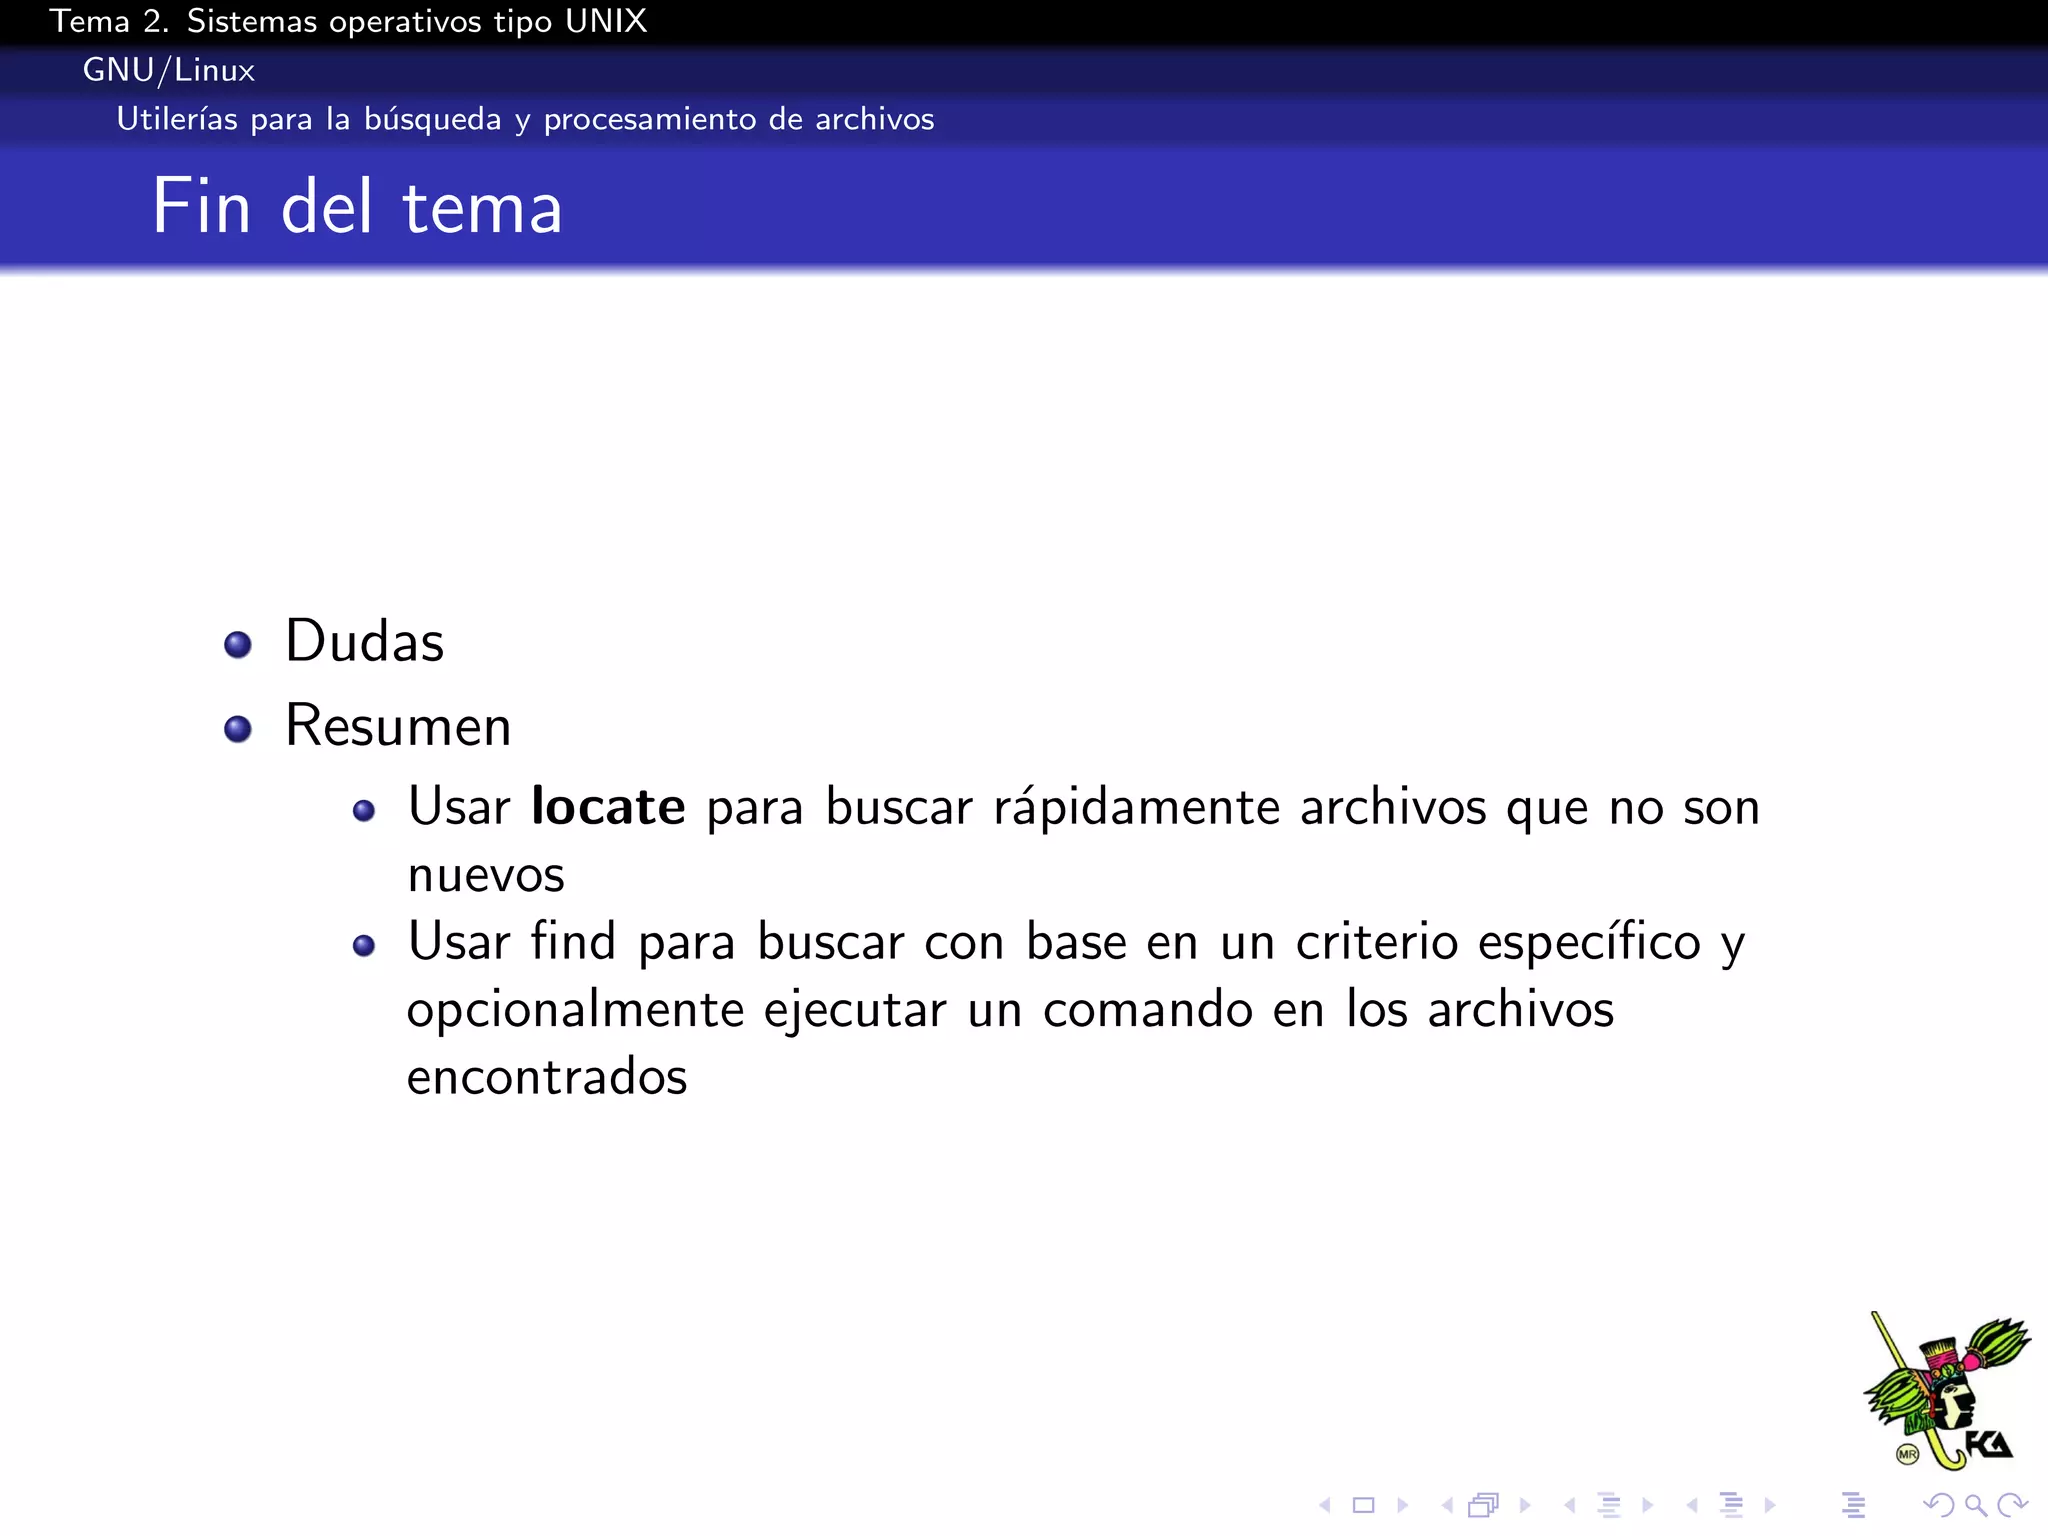
Task: Click the stacked frames navigation icon
Action: [1484, 1505]
